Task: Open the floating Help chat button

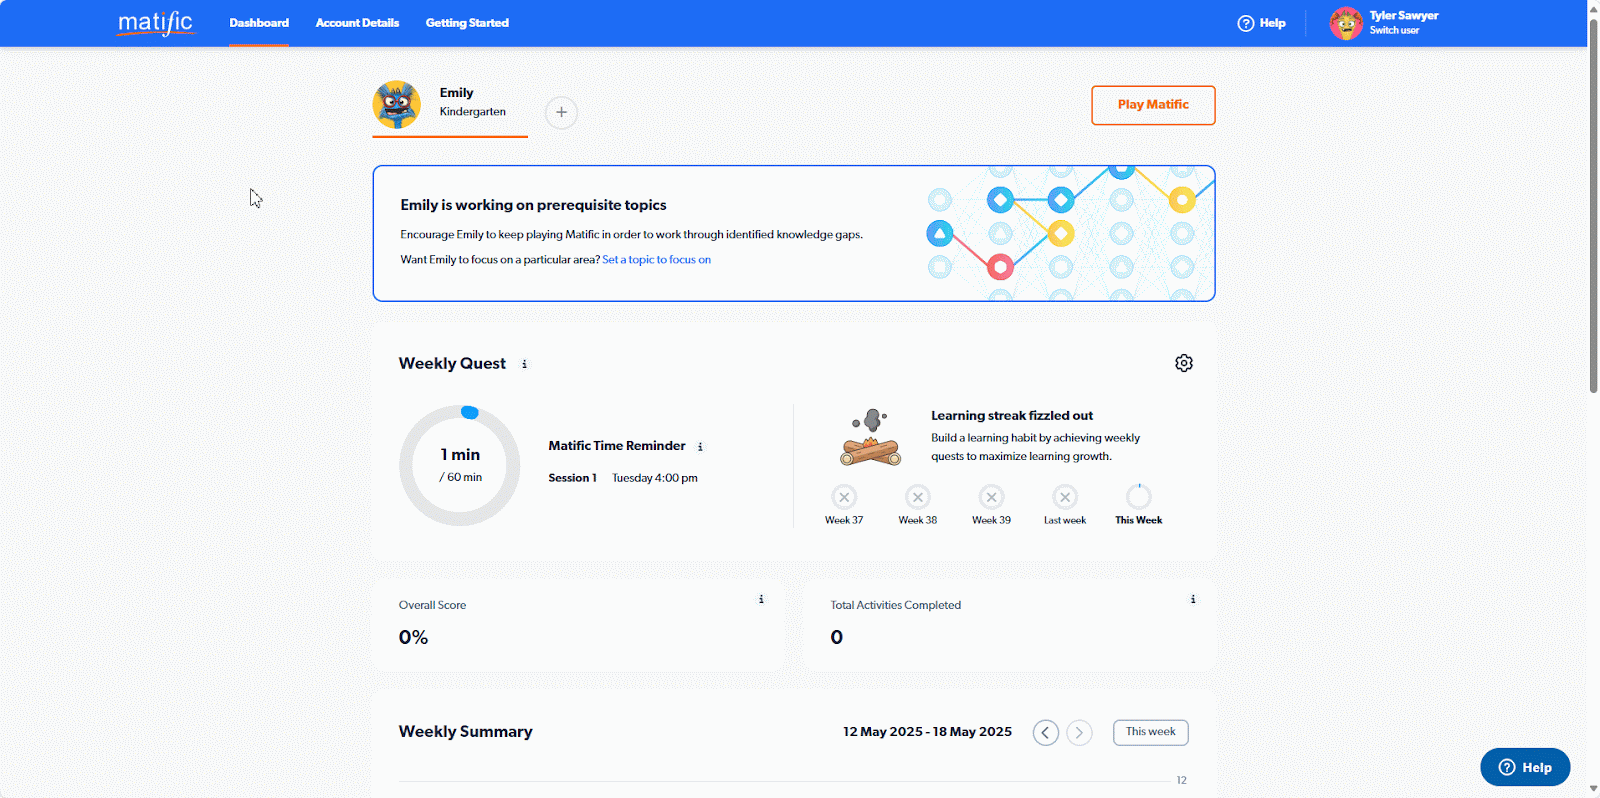Action: pos(1525,767)
